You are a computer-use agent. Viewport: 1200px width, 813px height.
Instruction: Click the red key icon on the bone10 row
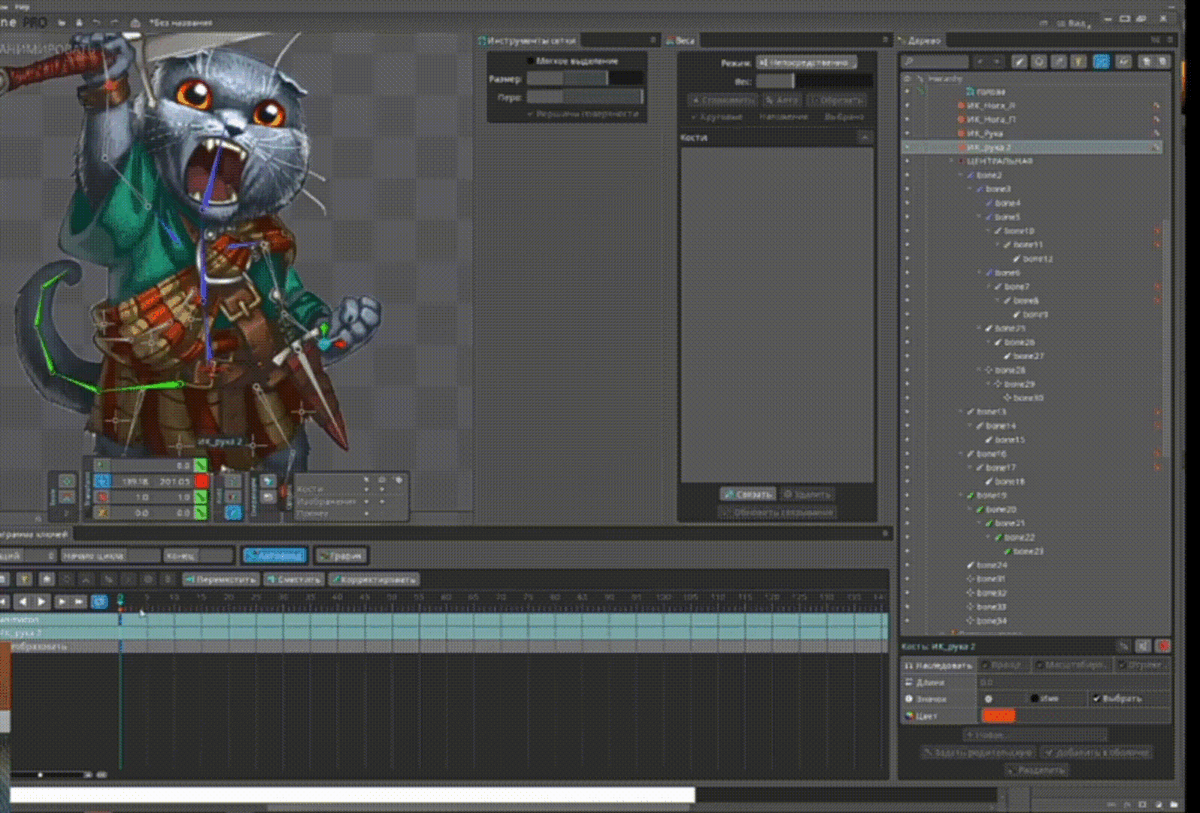(1157, 231)
